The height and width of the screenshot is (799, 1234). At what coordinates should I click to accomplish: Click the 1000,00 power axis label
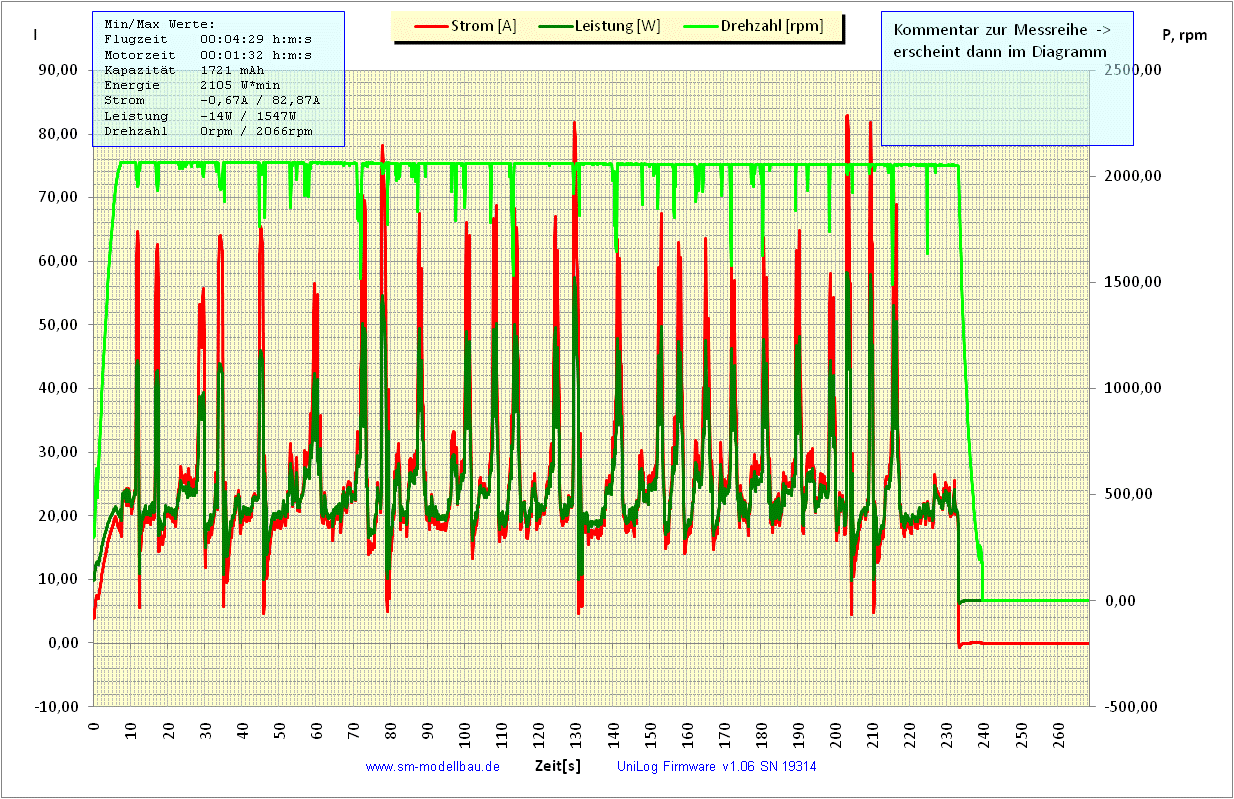click(1131, 388)
